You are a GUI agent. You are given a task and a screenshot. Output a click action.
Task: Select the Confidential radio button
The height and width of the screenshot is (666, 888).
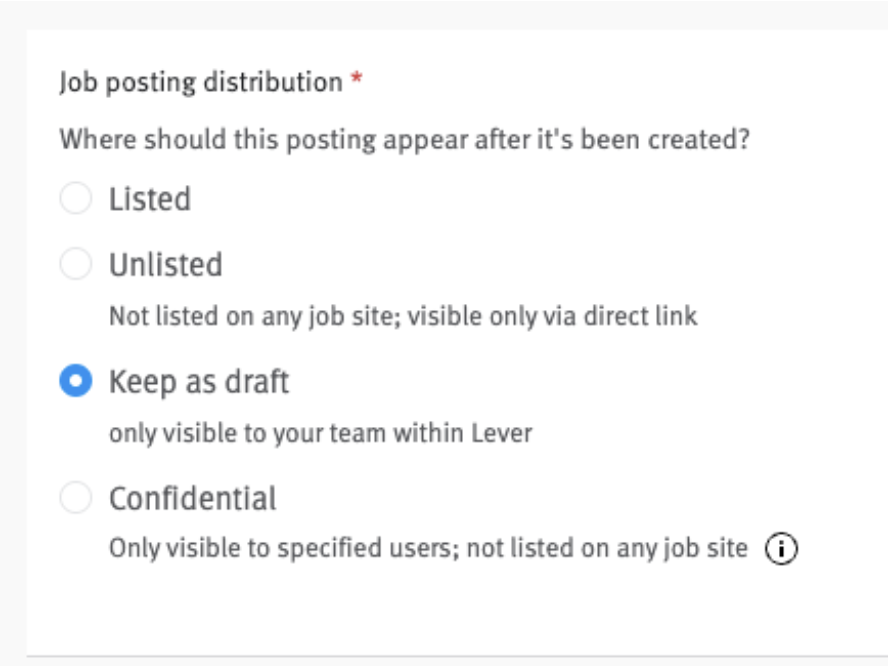pyautogui.click(x=76, y=497)
